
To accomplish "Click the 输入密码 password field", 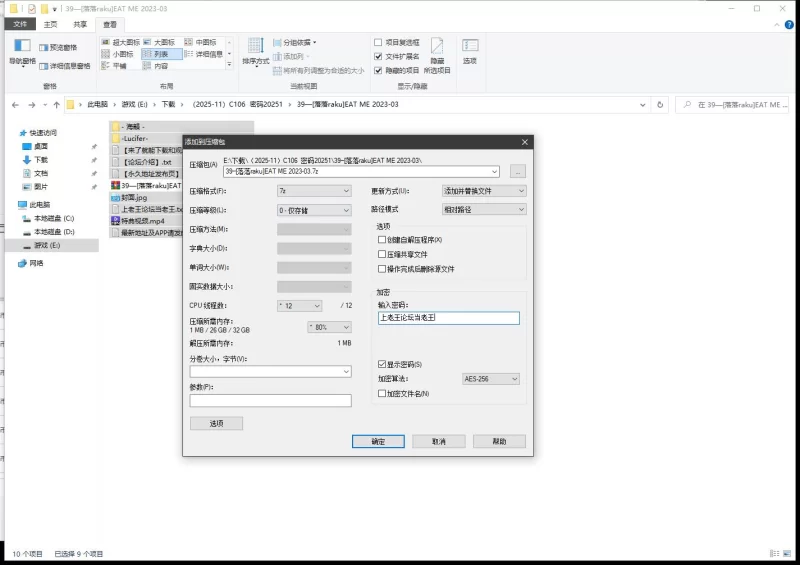I will pos(448,318).
